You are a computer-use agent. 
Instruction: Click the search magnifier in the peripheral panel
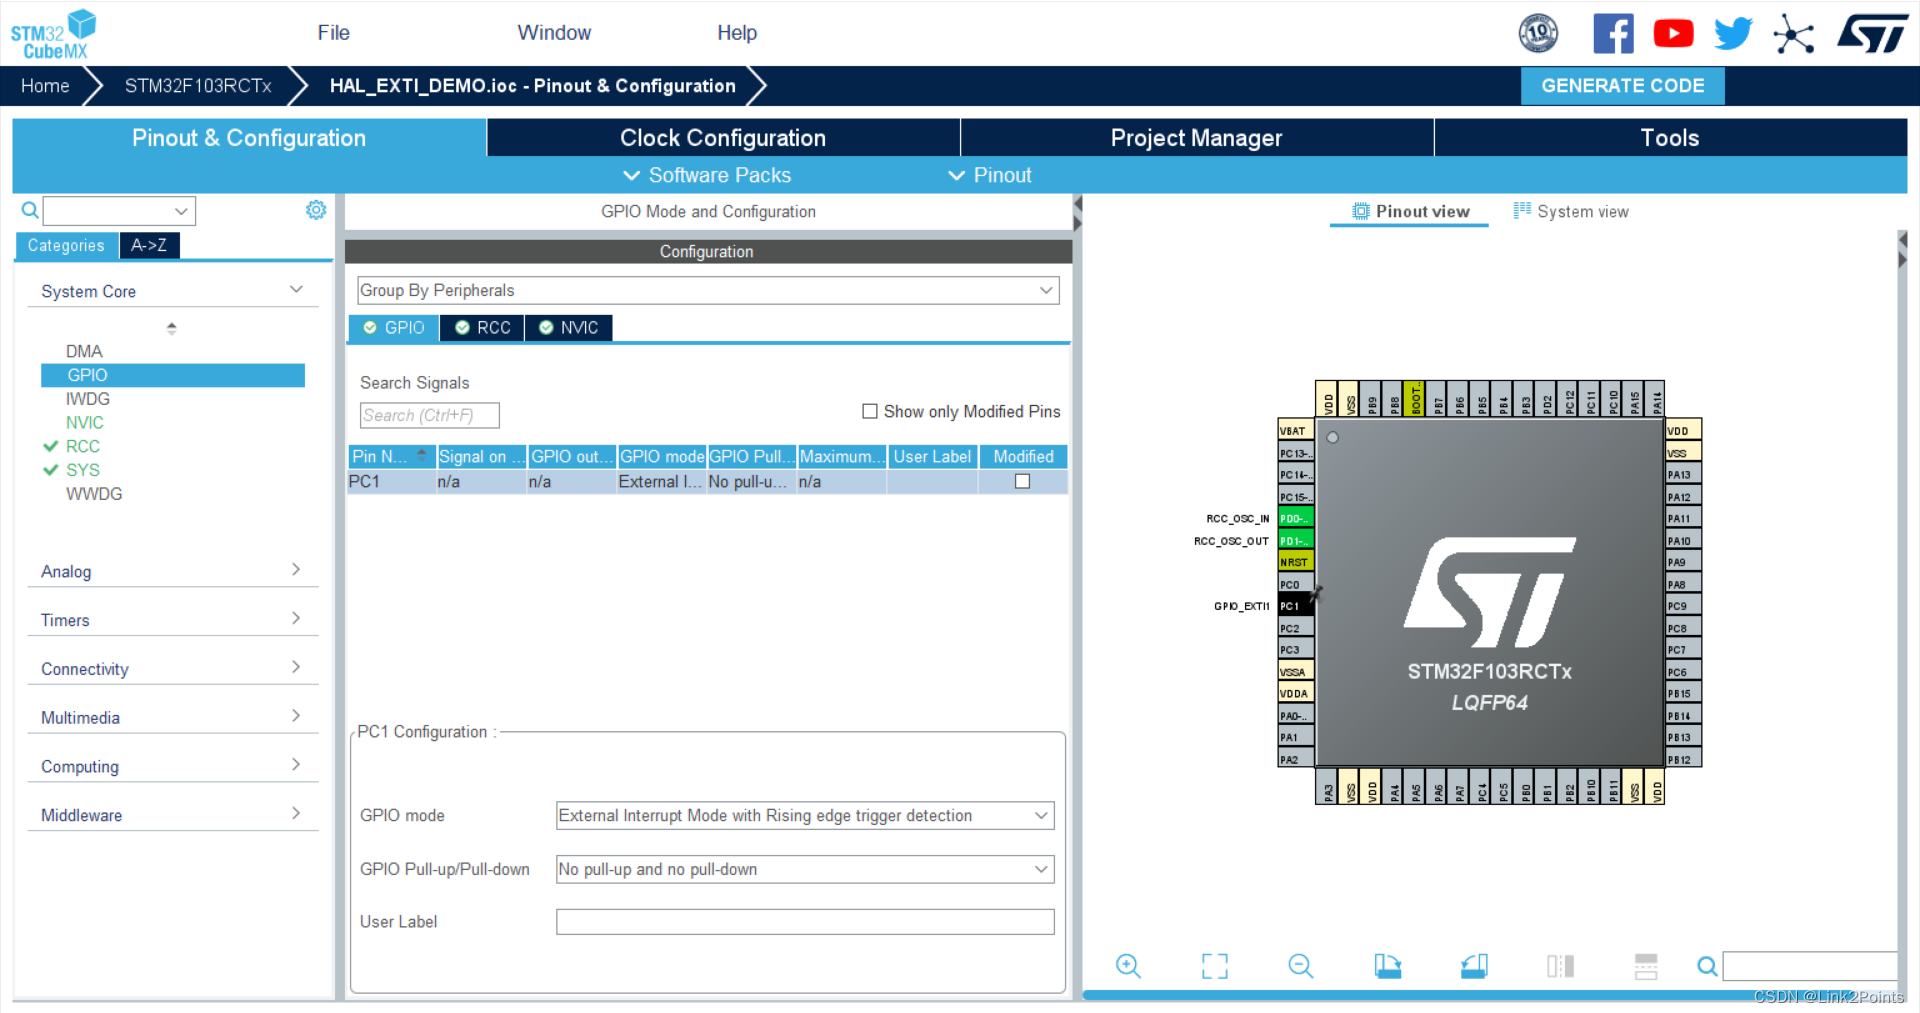(30, 210)
